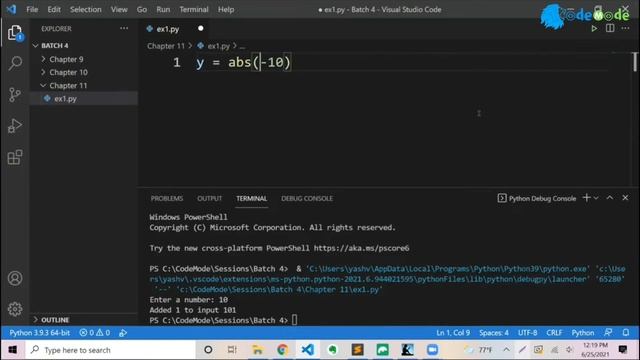640x360 pixels.
Task: Open the View menu
Action: [x=119, y=9]
